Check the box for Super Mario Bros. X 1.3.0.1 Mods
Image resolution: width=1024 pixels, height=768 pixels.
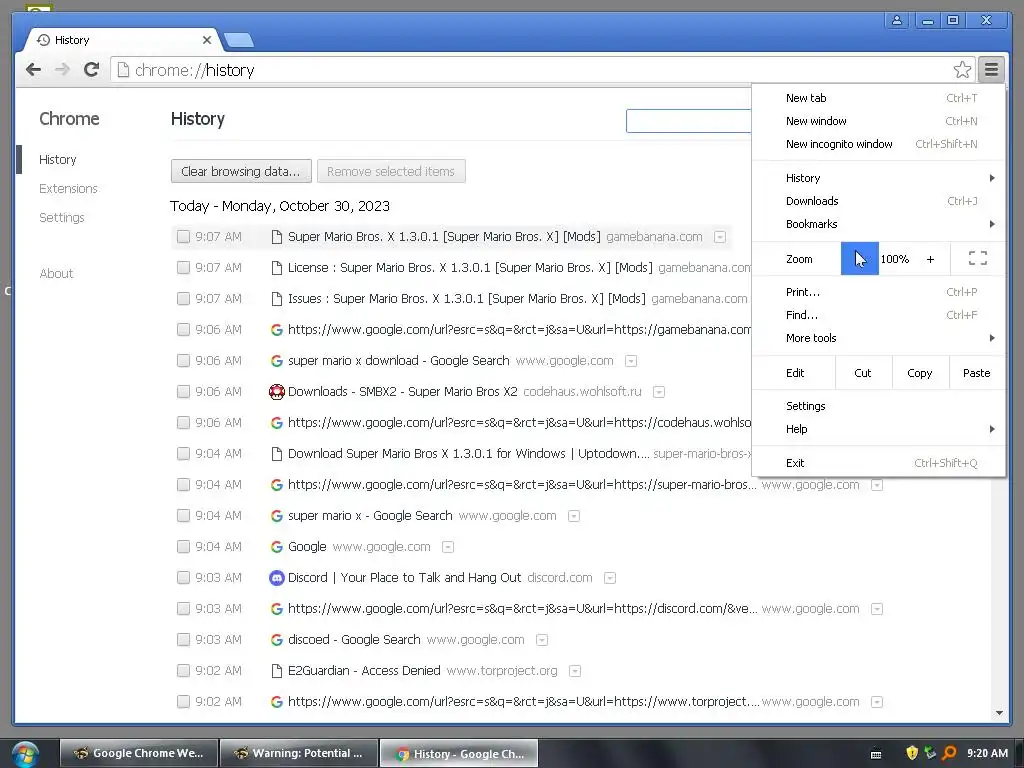tap(184, 236)
